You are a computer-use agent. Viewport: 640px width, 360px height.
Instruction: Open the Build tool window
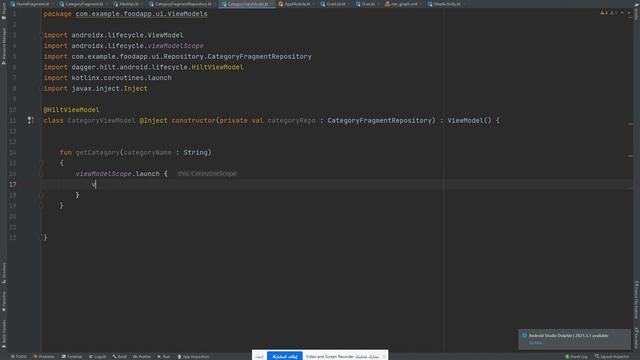tap(120, 357)
